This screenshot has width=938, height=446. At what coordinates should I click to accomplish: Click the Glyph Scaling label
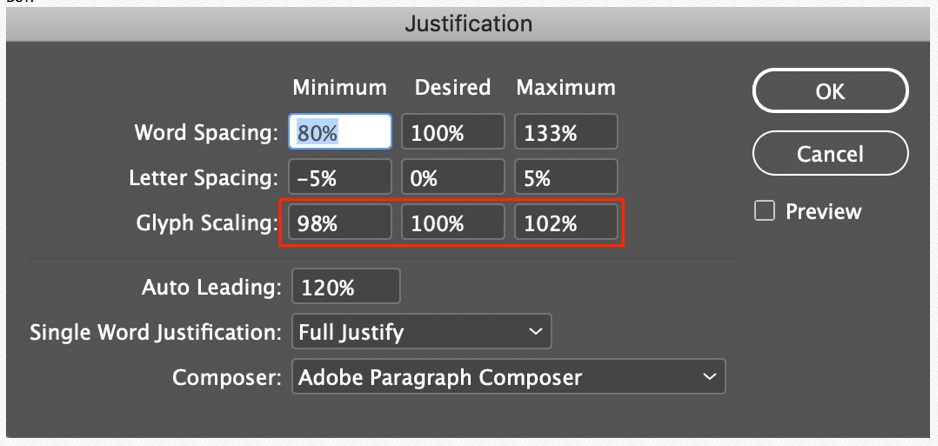(x=207, y=224)
